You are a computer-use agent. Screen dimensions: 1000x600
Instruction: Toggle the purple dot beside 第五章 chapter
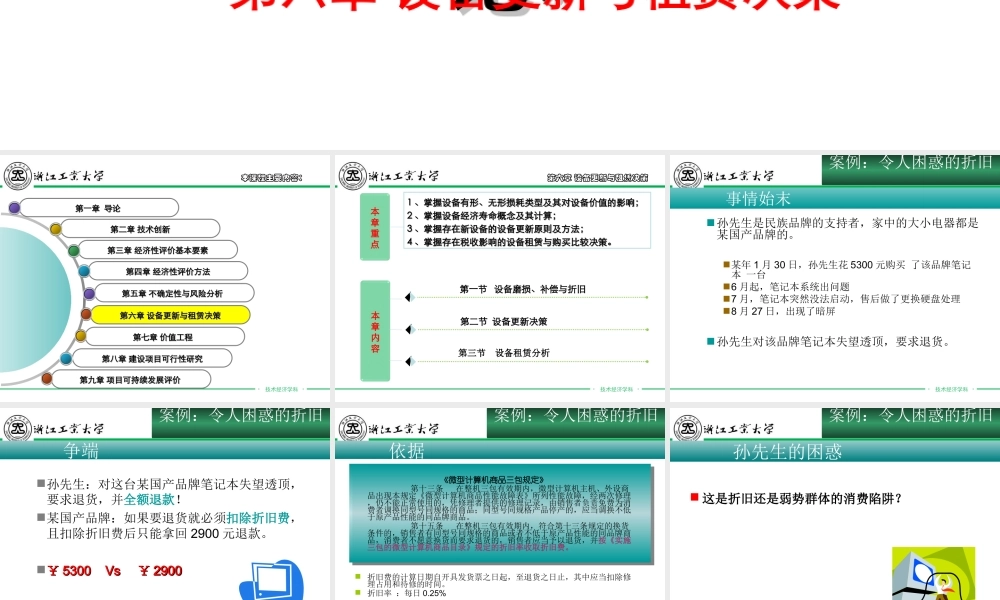89,292
